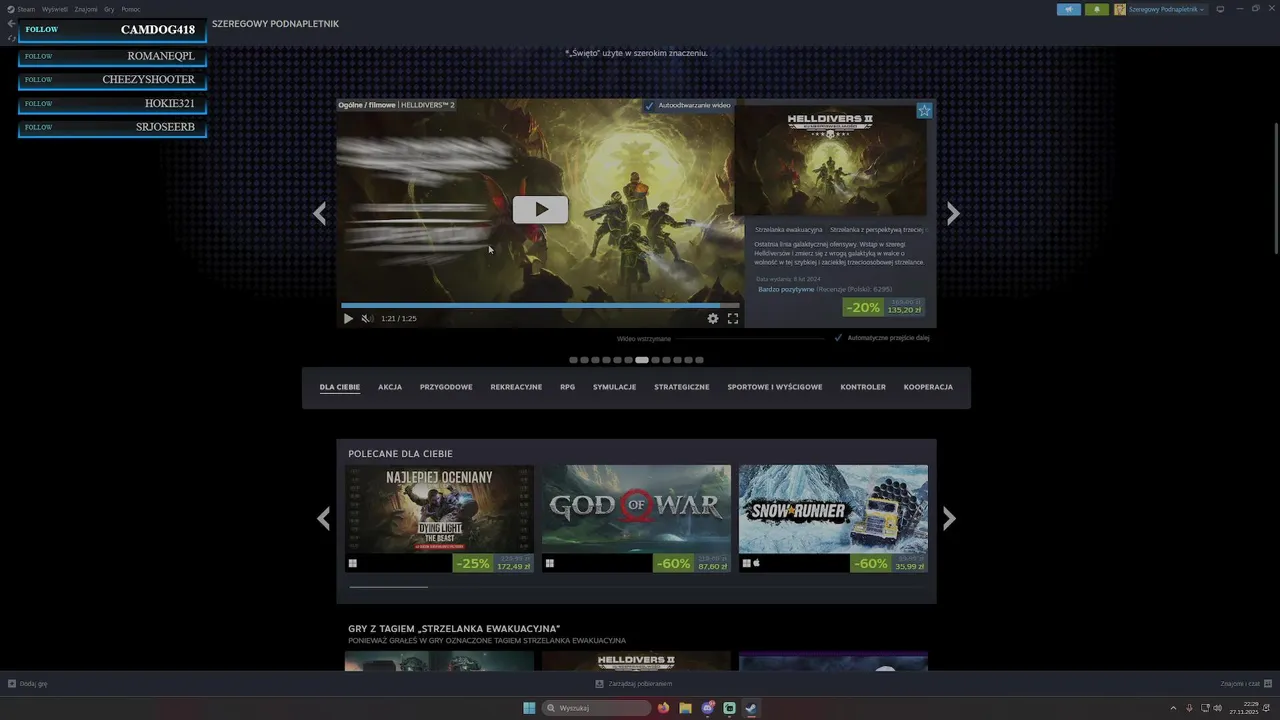1280x720 pixels.
Task: Click Dodaj grę add game button
Action: pyautogui.click(x=28, y=684)
